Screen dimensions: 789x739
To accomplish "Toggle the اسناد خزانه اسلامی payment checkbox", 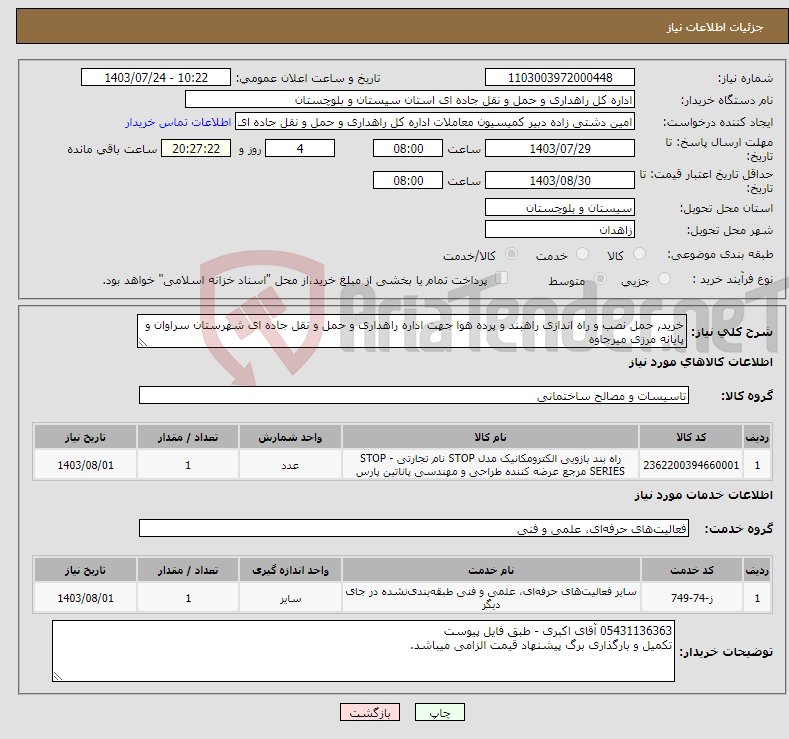I will [502, 278].
